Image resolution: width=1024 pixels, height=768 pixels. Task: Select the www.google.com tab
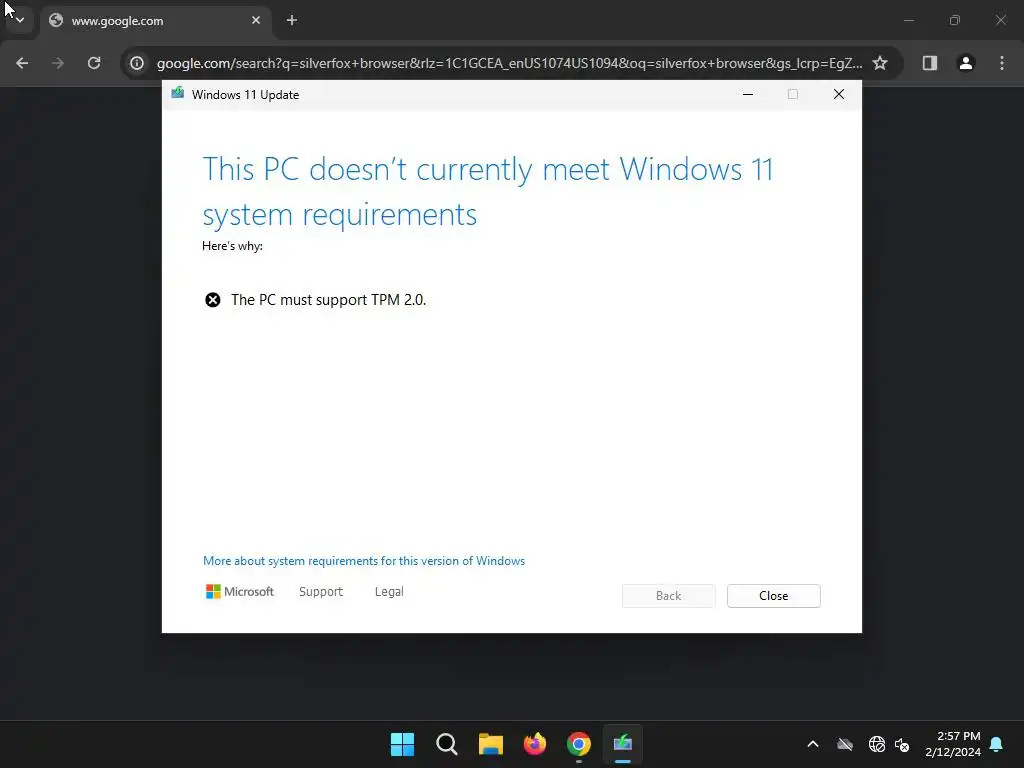(x=157, y=21)
